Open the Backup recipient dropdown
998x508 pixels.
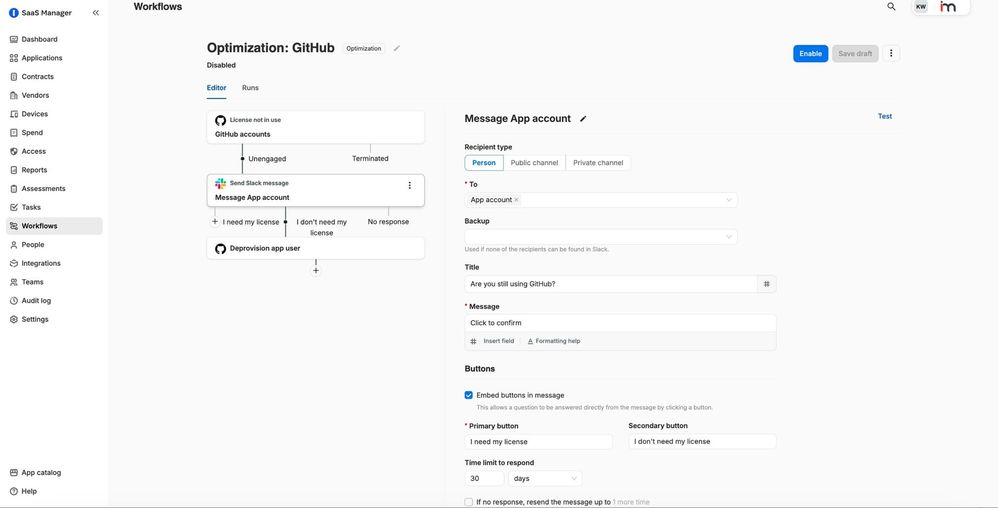[x=729, y=237]
